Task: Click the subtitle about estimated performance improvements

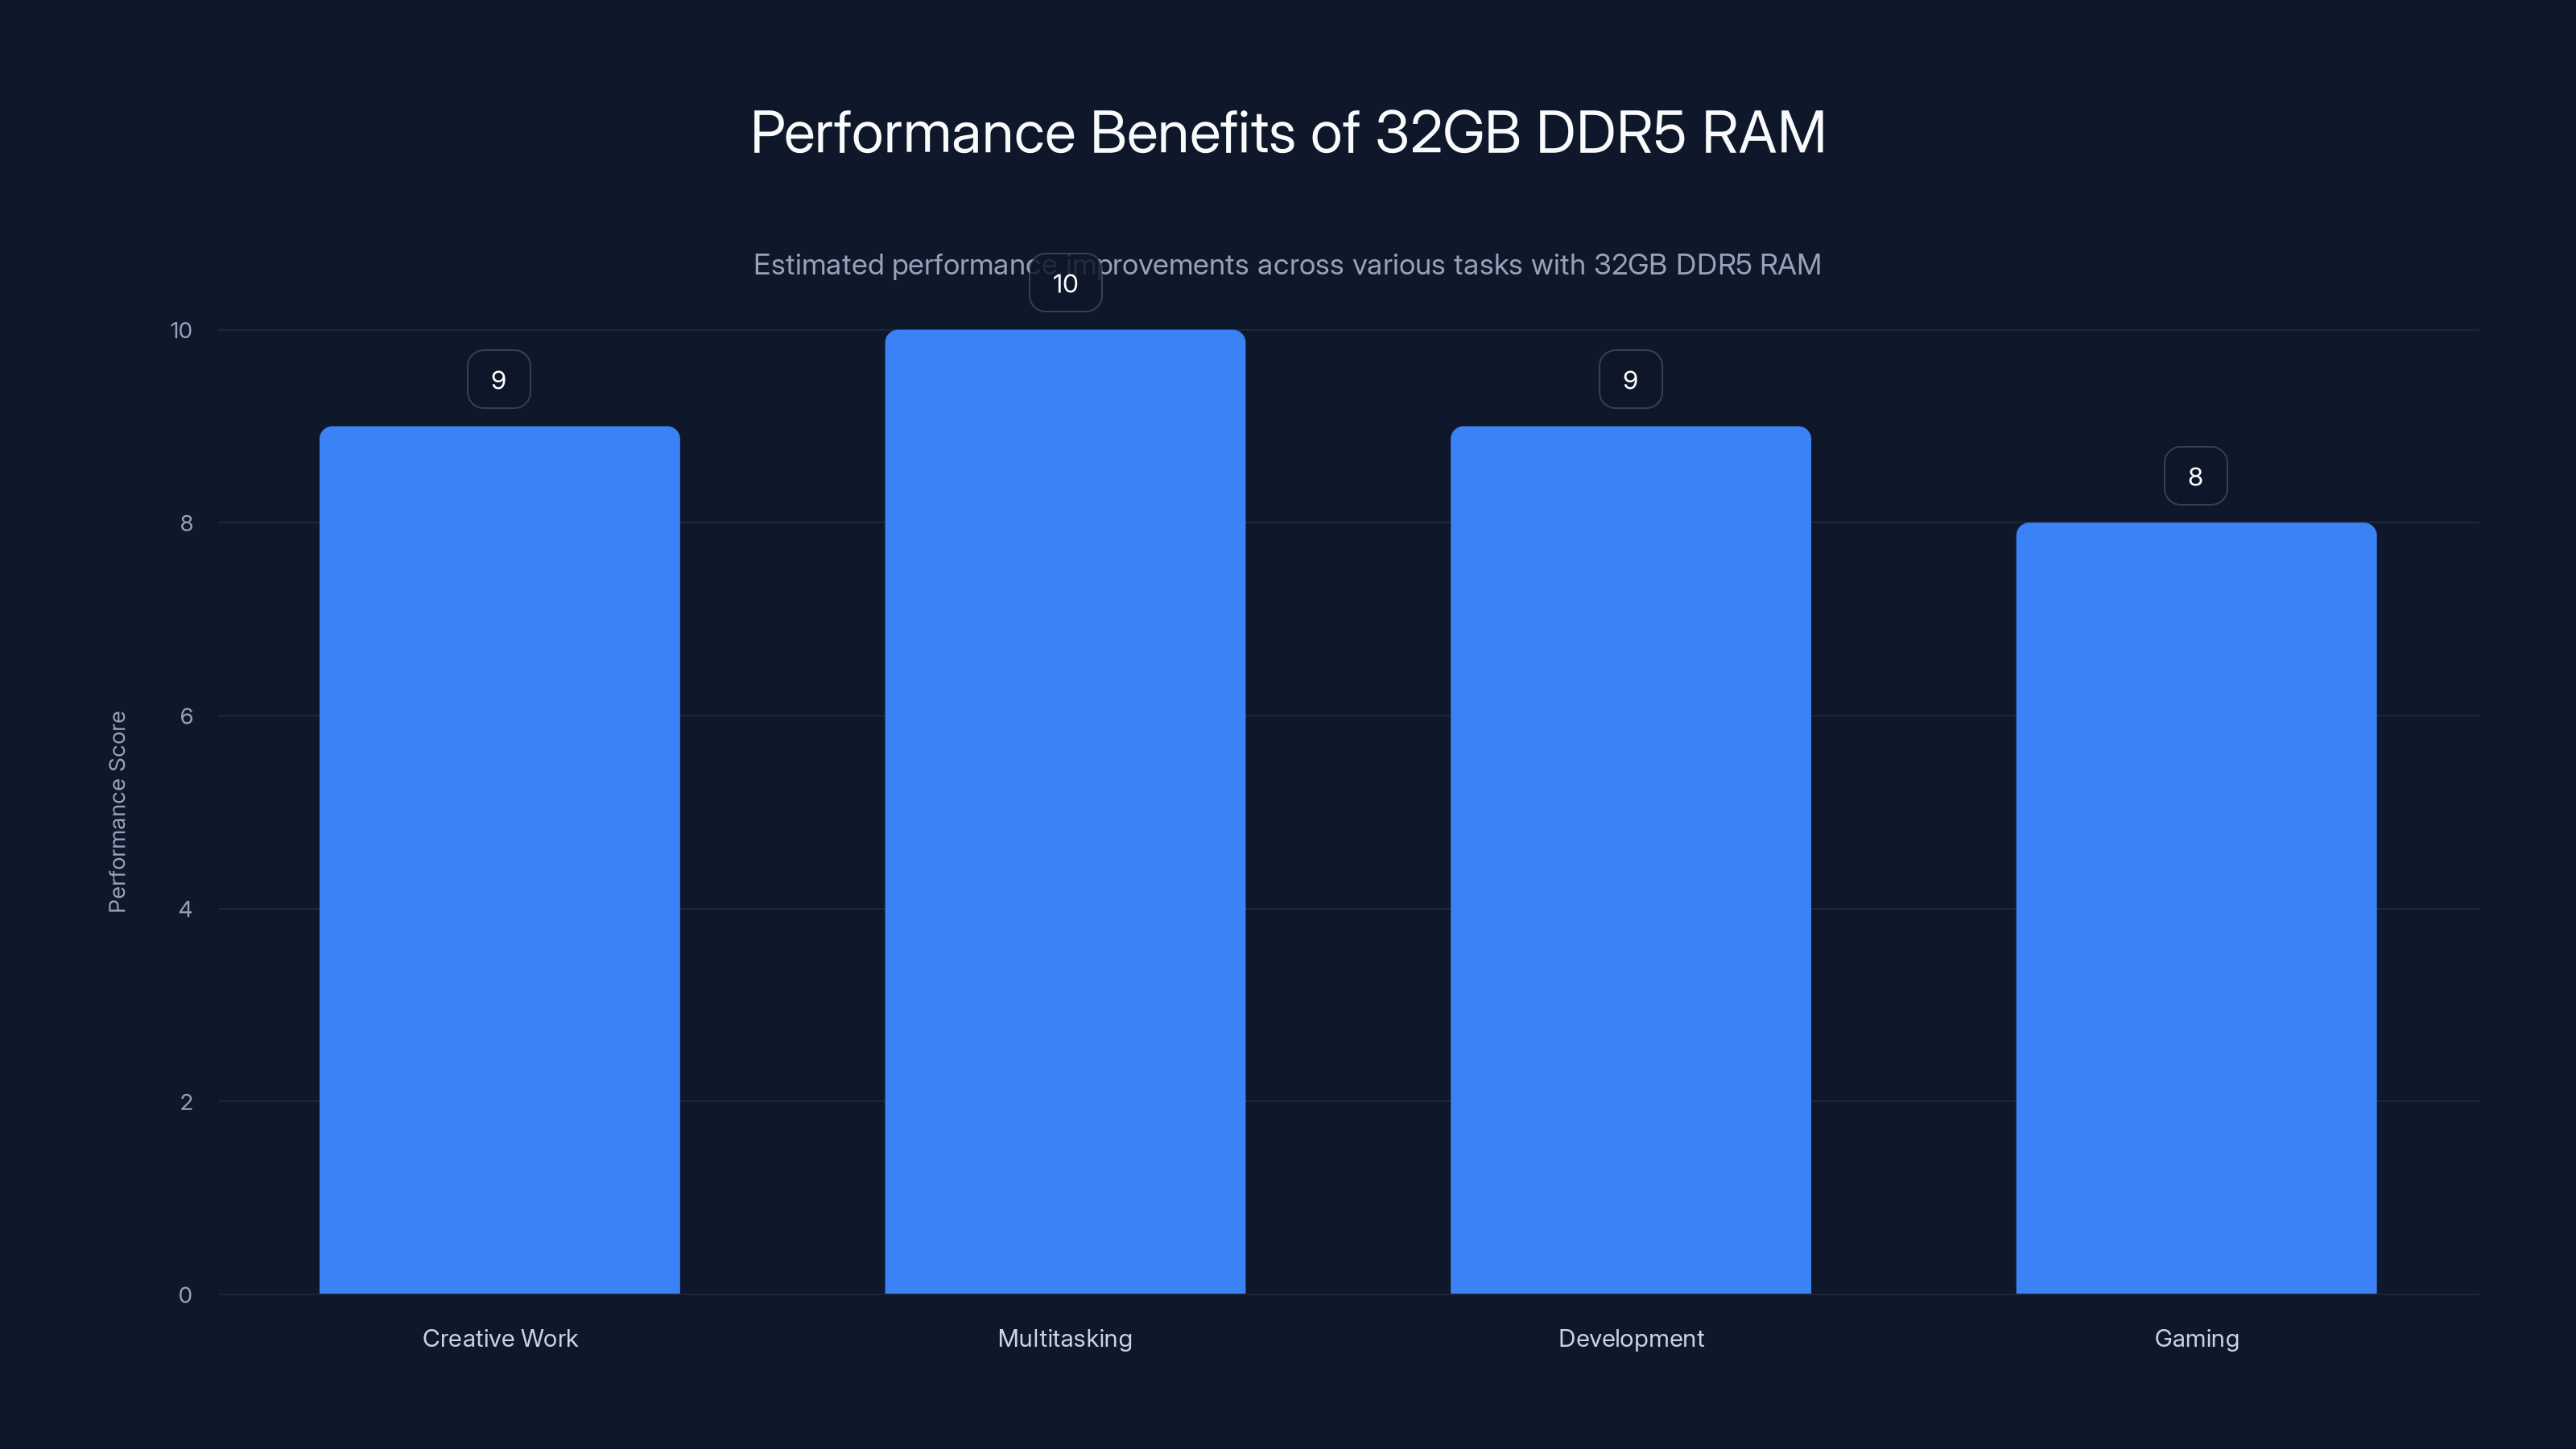Action: [x=1288, y=265]
